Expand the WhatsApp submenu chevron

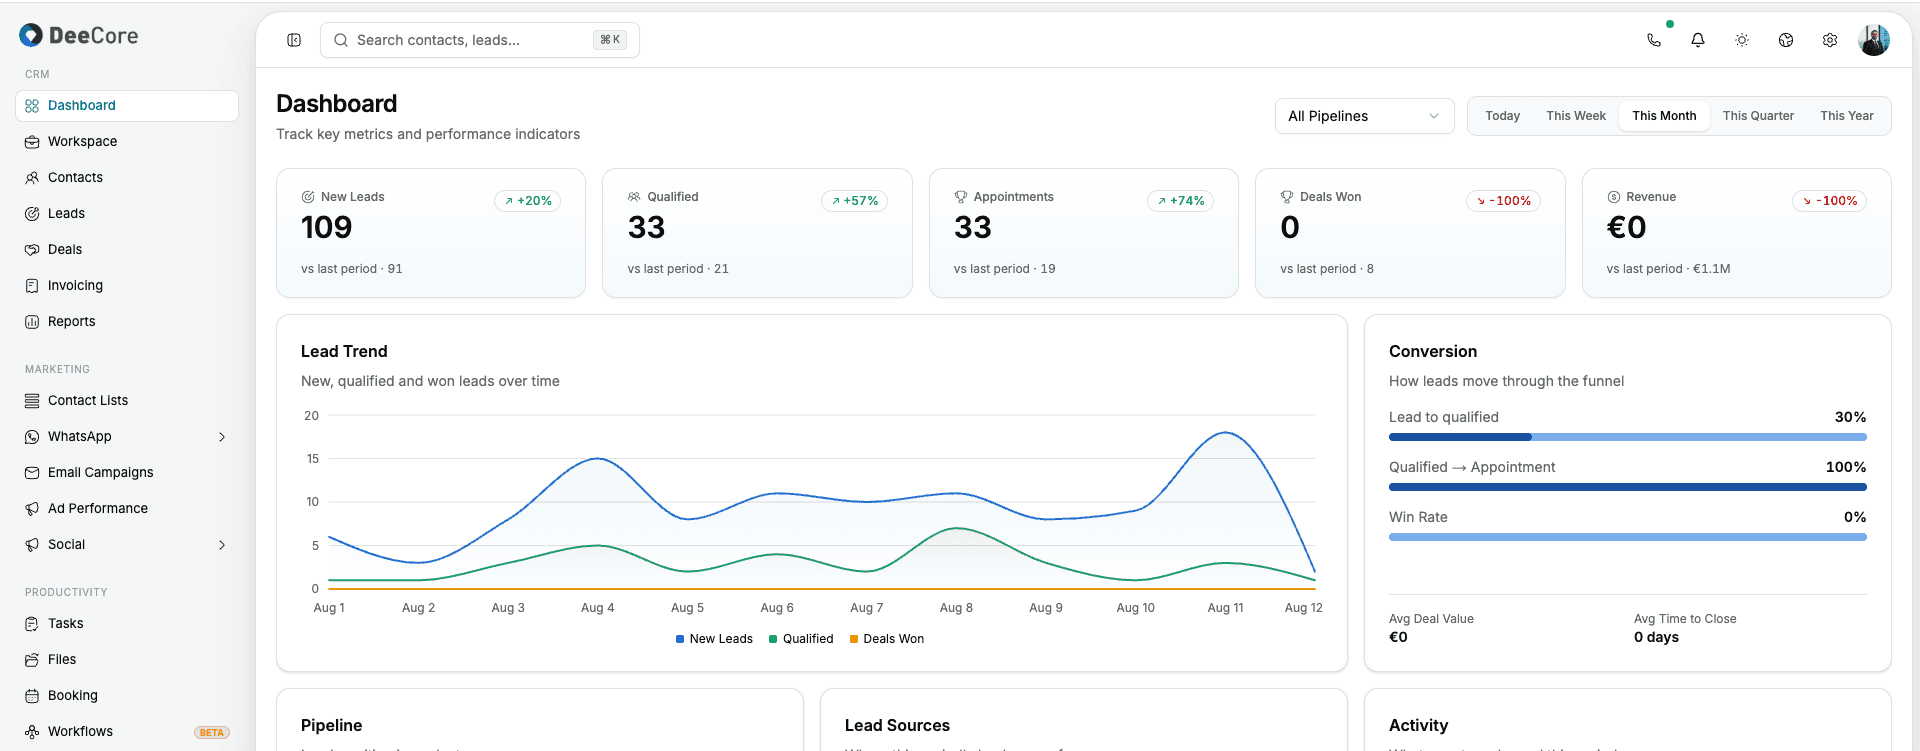tap(222, 437)
